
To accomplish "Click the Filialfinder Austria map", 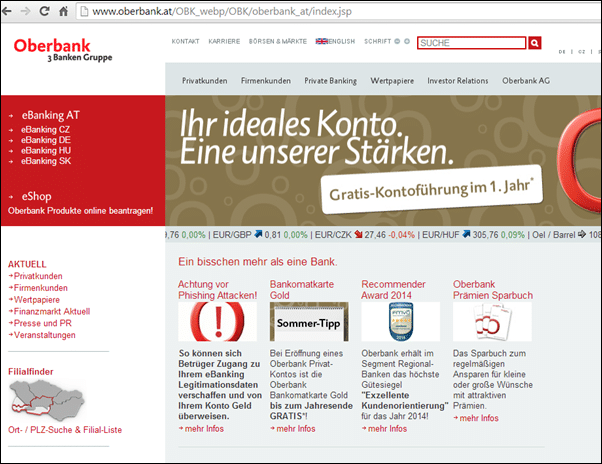I will coord(47,401).
